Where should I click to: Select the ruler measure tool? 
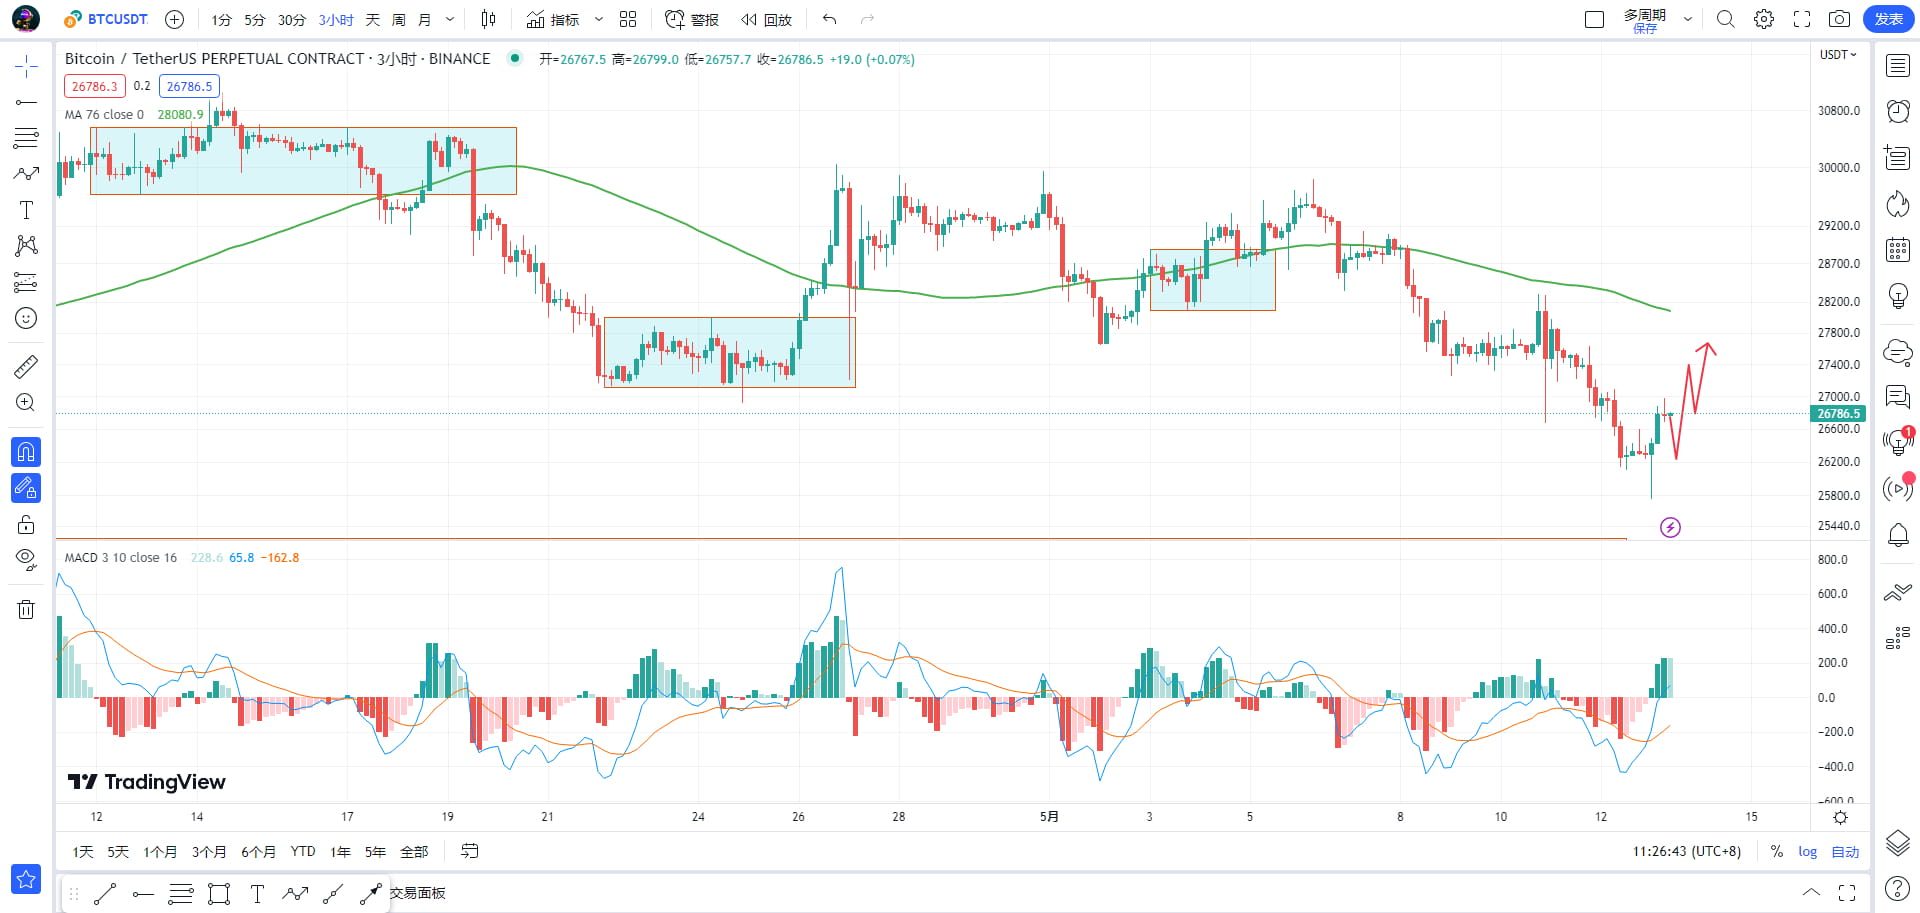point(26,367)
